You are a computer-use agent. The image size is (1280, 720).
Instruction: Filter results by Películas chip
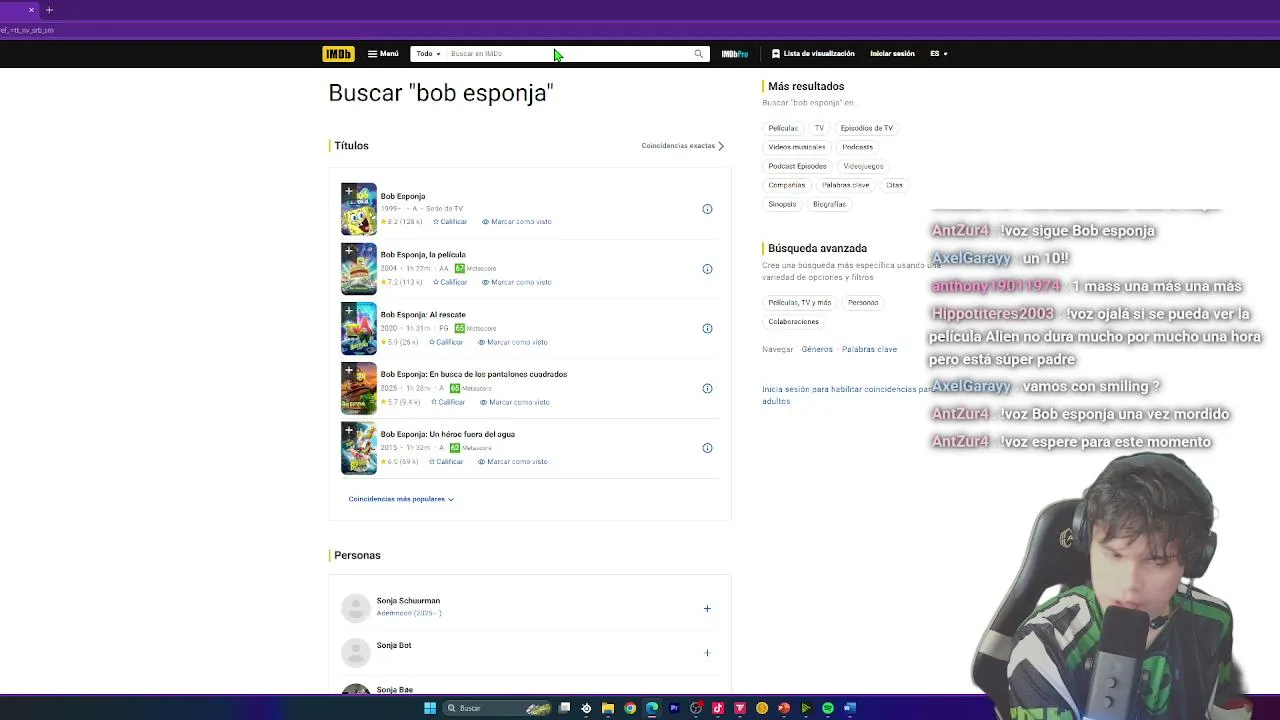(783, 128)
